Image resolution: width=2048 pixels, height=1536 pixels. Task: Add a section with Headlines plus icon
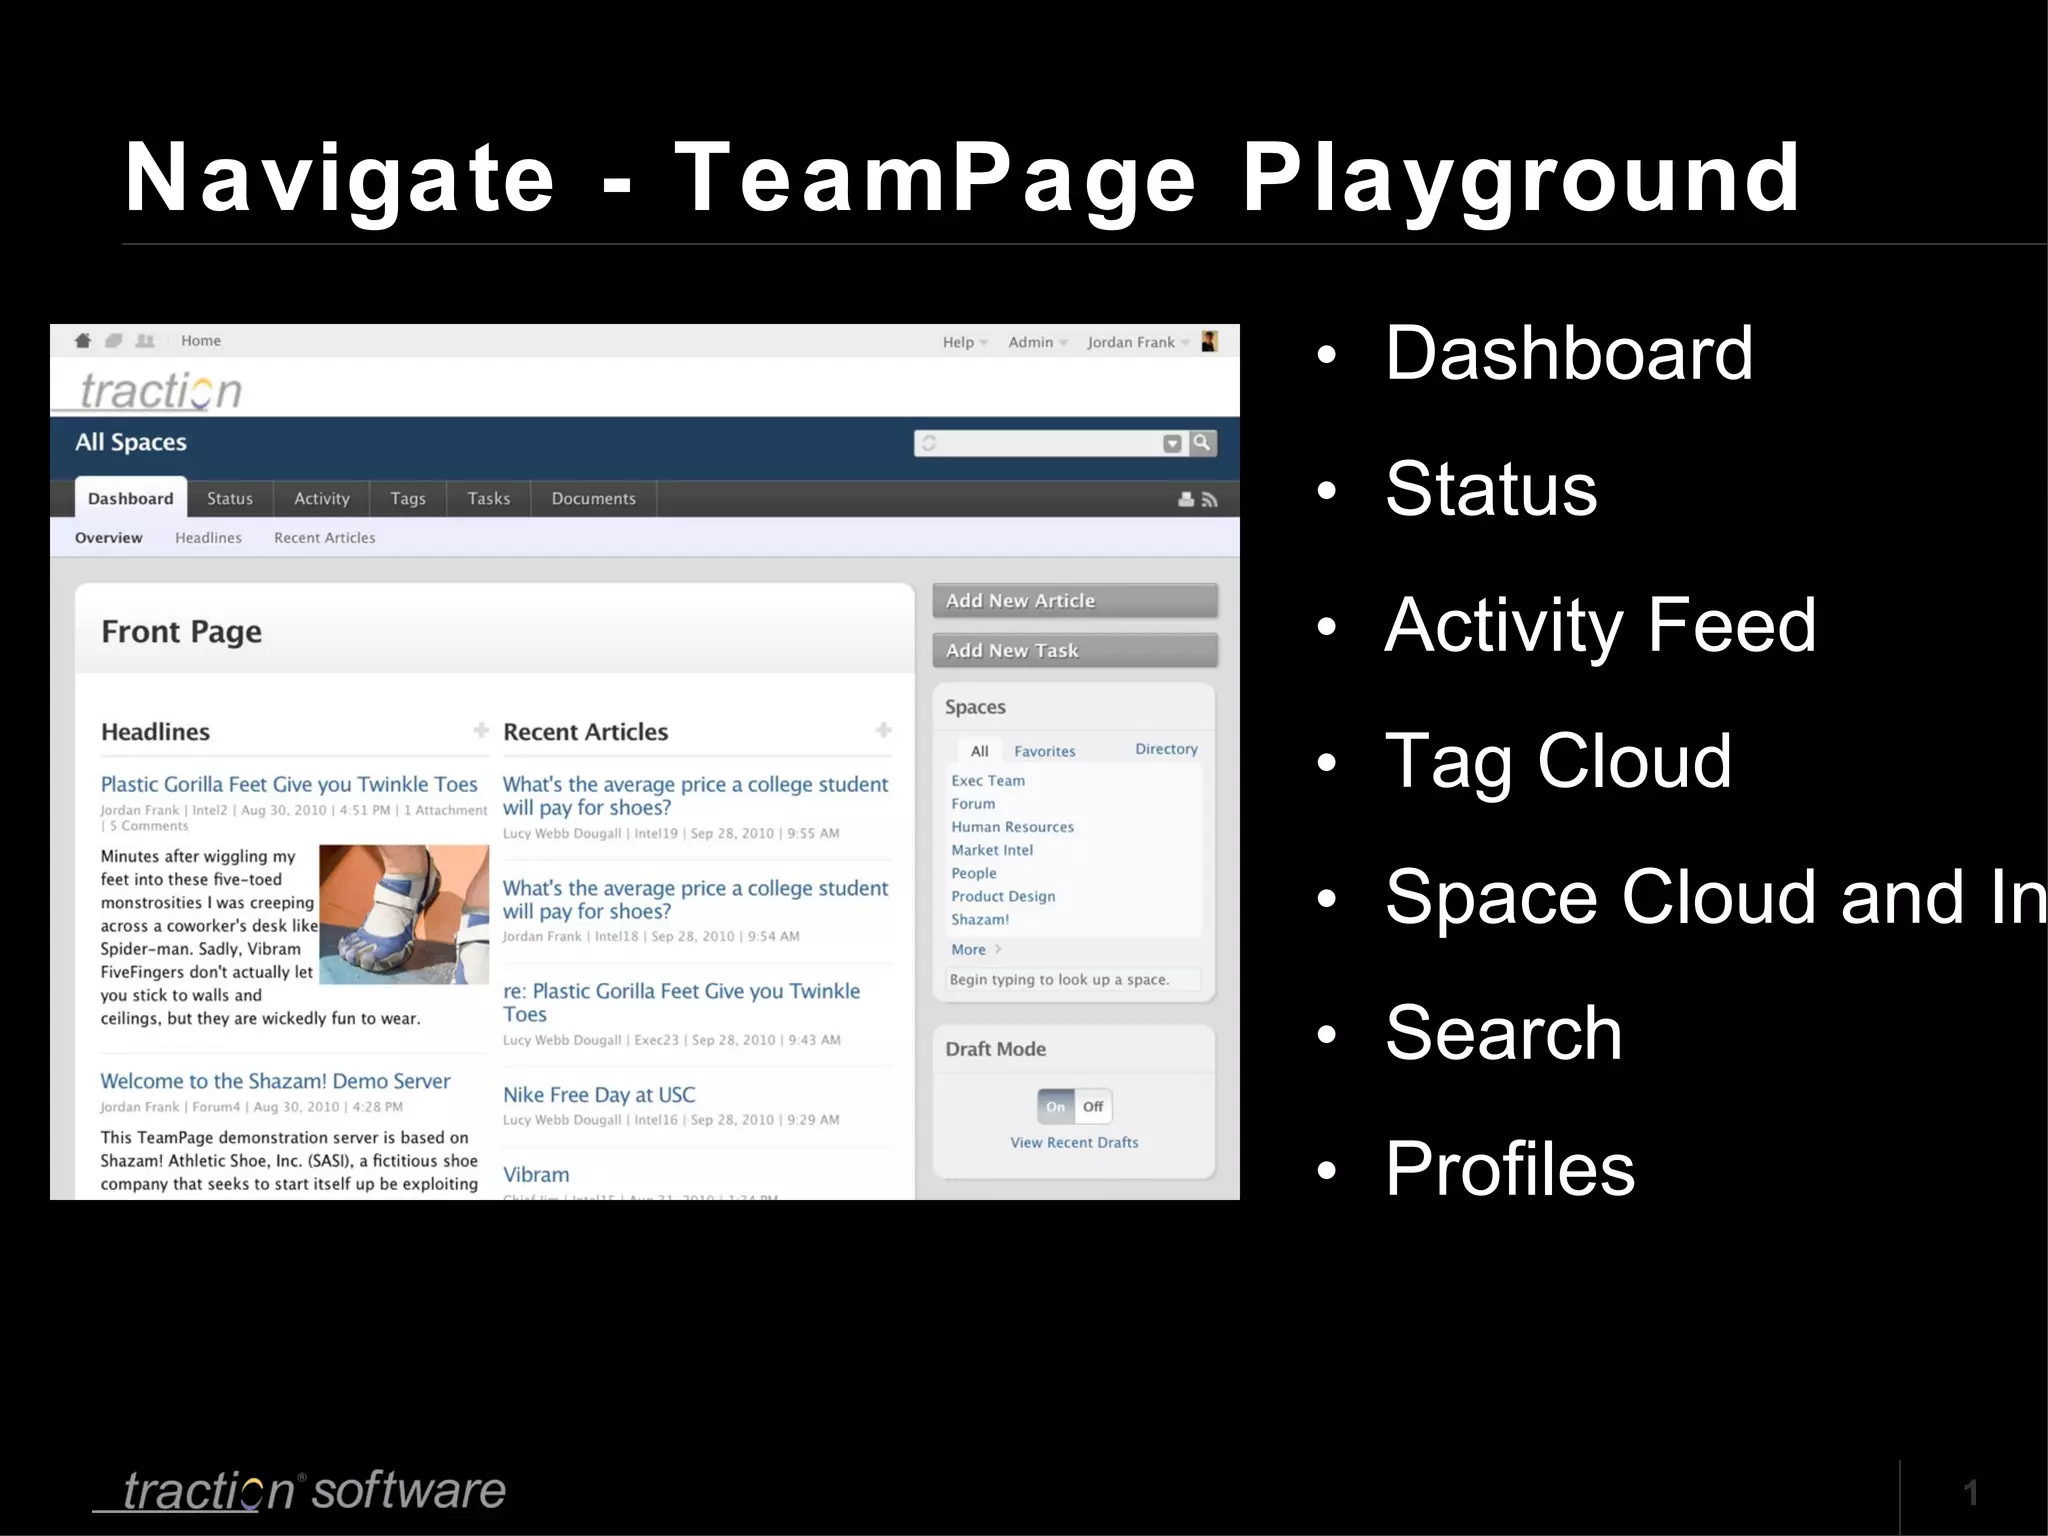[481, 730]
